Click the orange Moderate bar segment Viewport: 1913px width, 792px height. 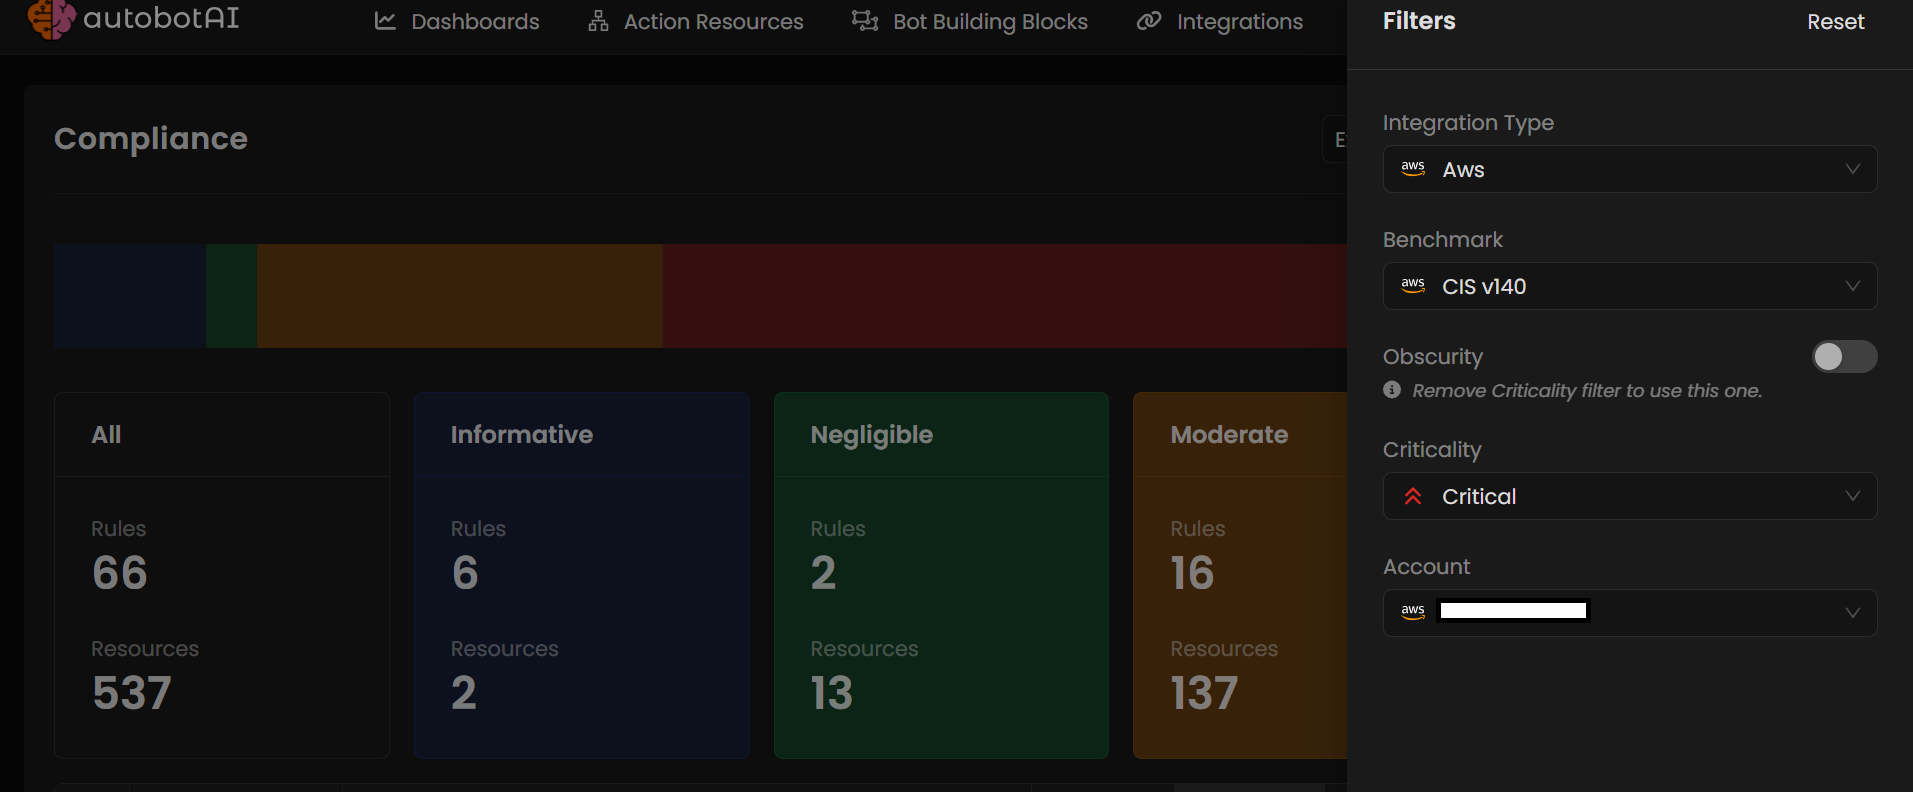click(460, 296)
